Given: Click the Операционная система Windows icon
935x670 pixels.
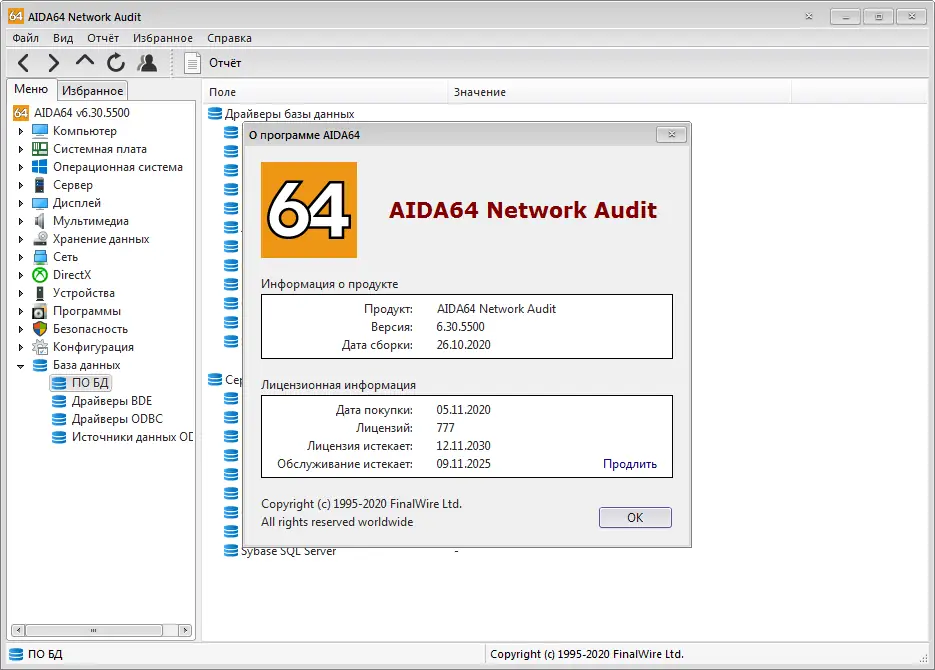Looking at the screenshot, I should [40, 167].
